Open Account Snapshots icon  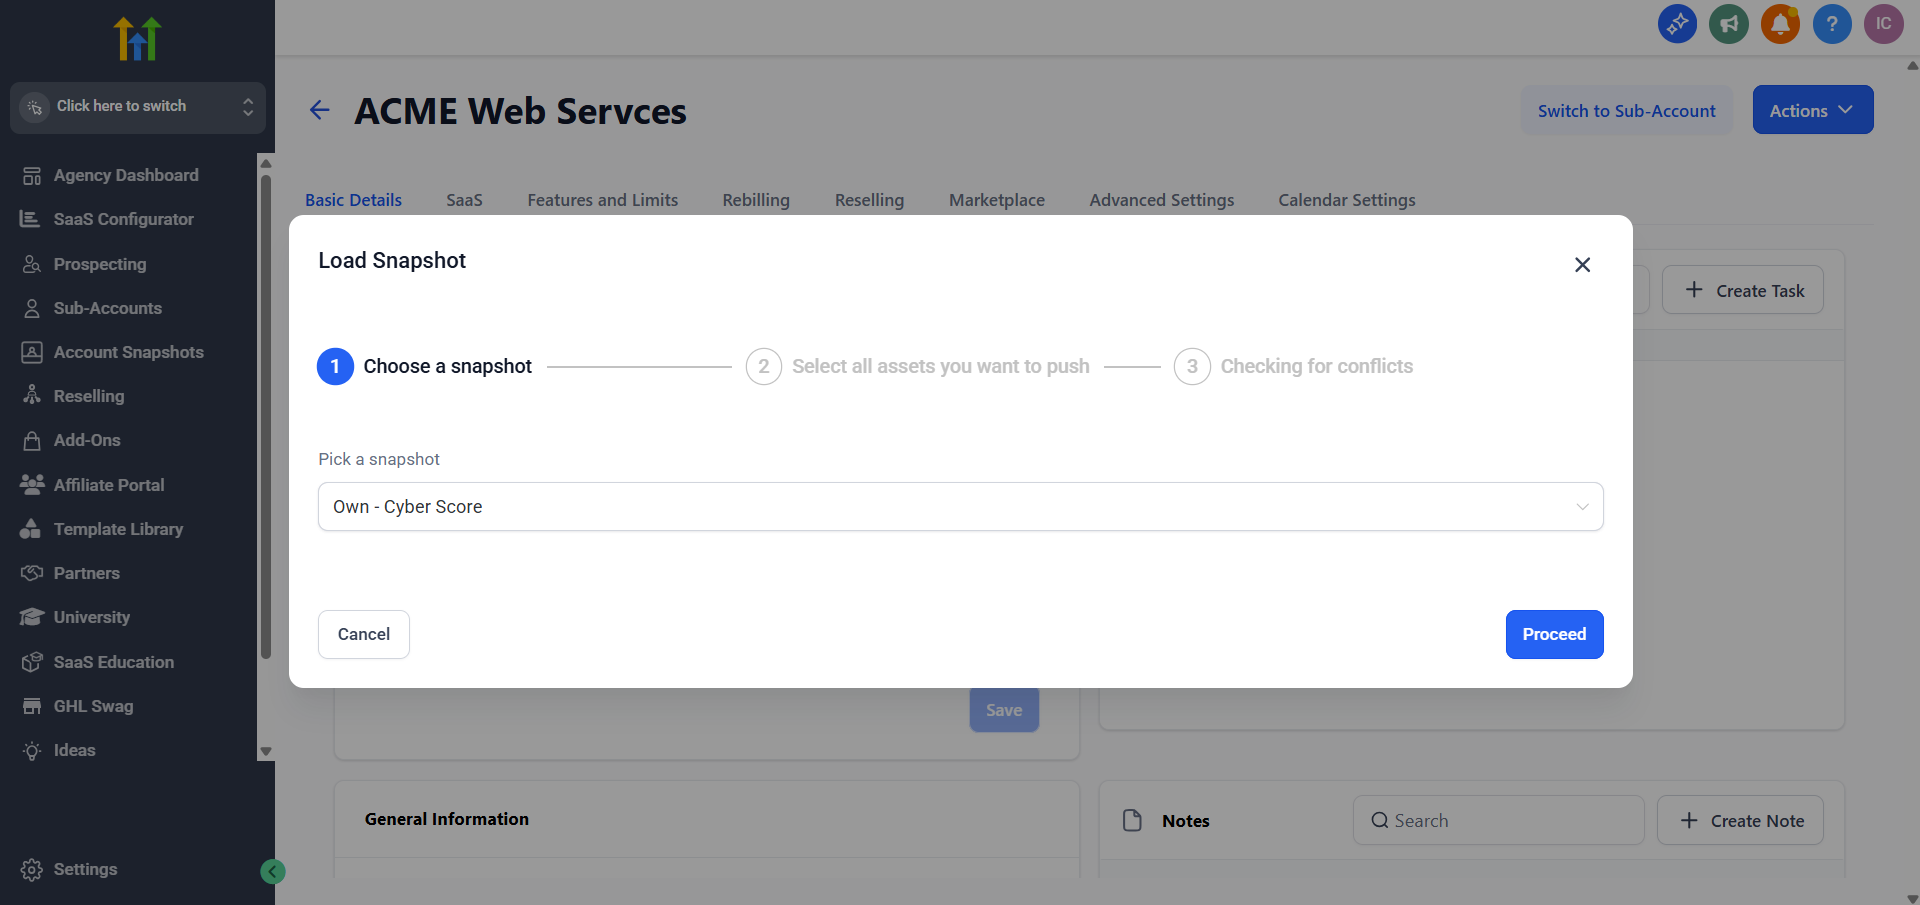pos(32,352)
